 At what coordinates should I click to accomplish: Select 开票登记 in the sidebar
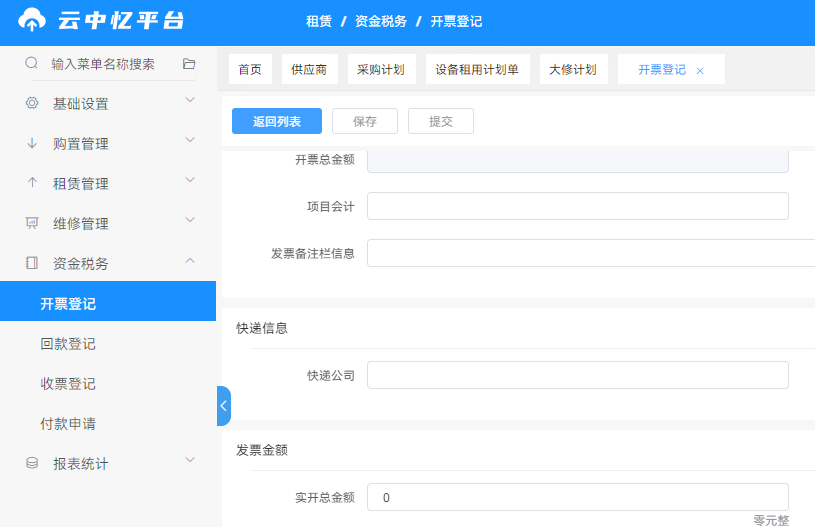click(x=108, y=301)
